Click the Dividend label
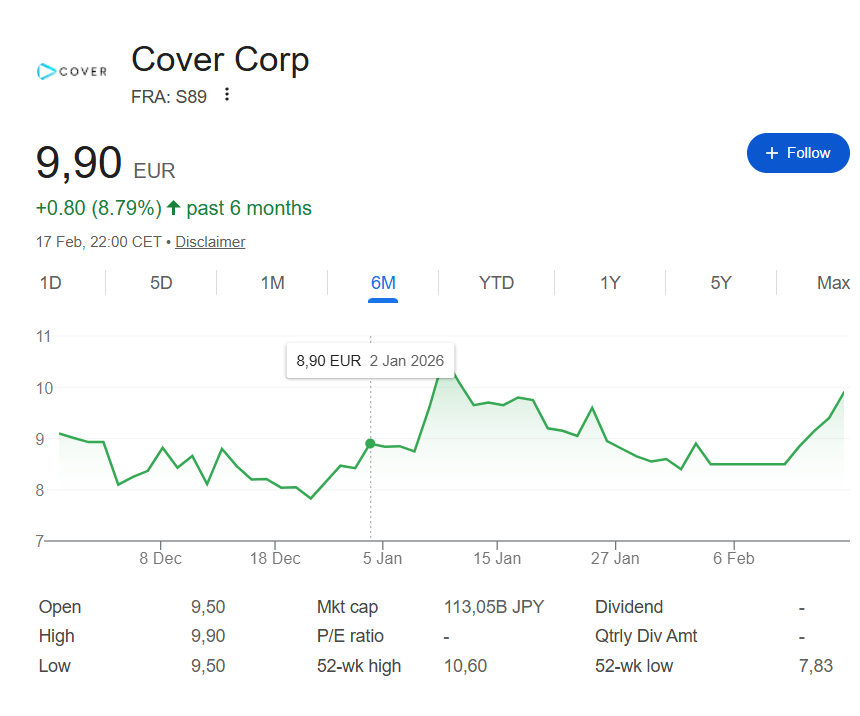860x716 pixels. (x=629, y=607)
